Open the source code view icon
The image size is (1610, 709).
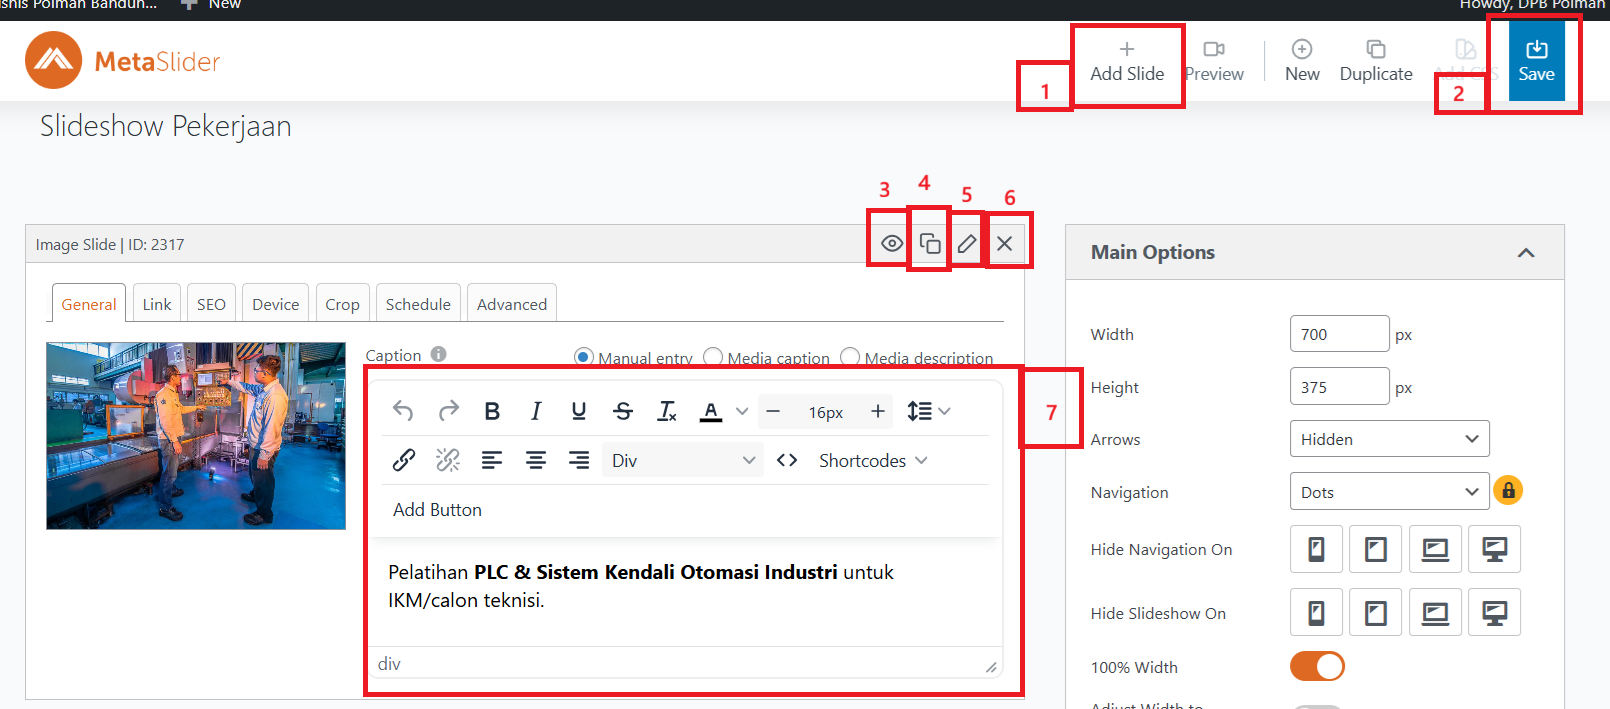(787, 460)
